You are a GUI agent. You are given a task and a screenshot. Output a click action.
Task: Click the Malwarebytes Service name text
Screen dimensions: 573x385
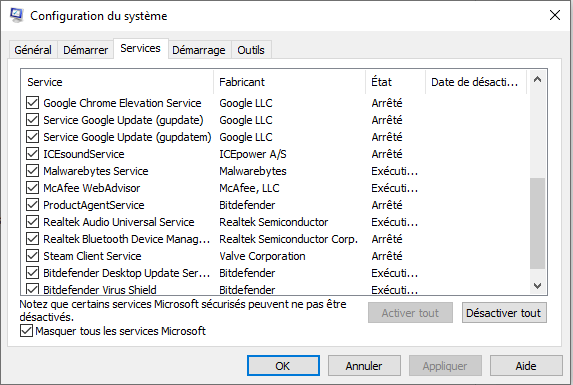96,171
